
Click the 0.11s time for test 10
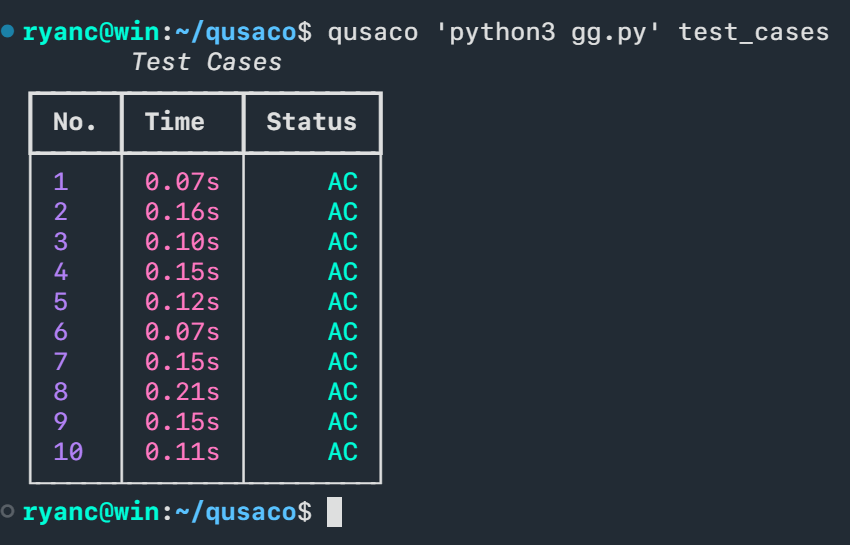(182, 452)
